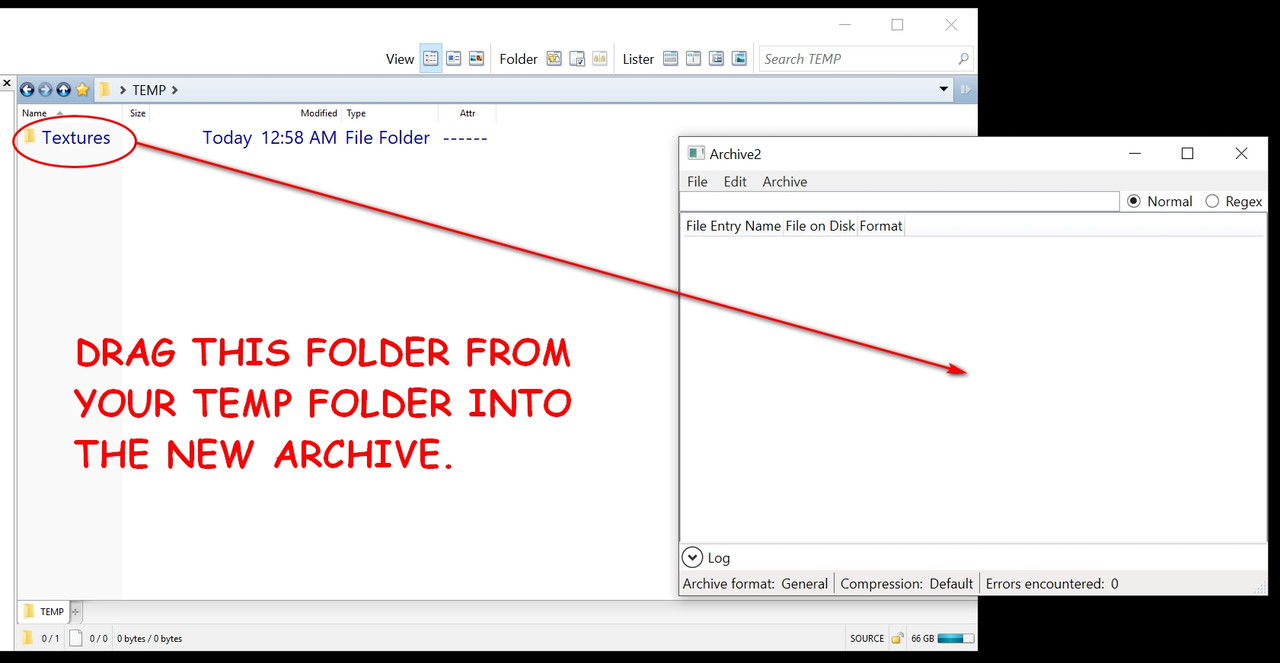Click the folder count icon in status bar
Viewport: 1280px width, 663px height.
(x=28, y=638)
